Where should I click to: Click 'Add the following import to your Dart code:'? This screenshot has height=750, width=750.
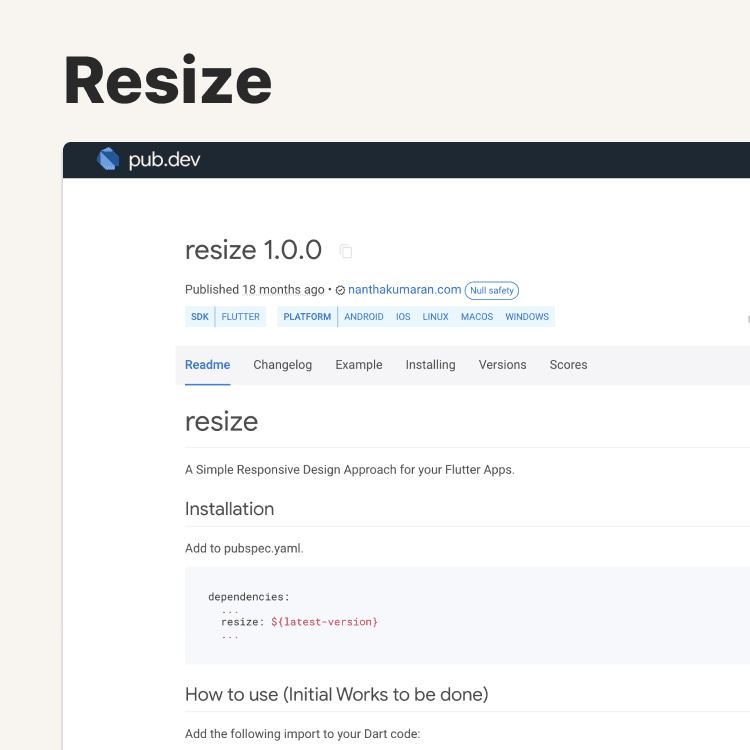303,734
